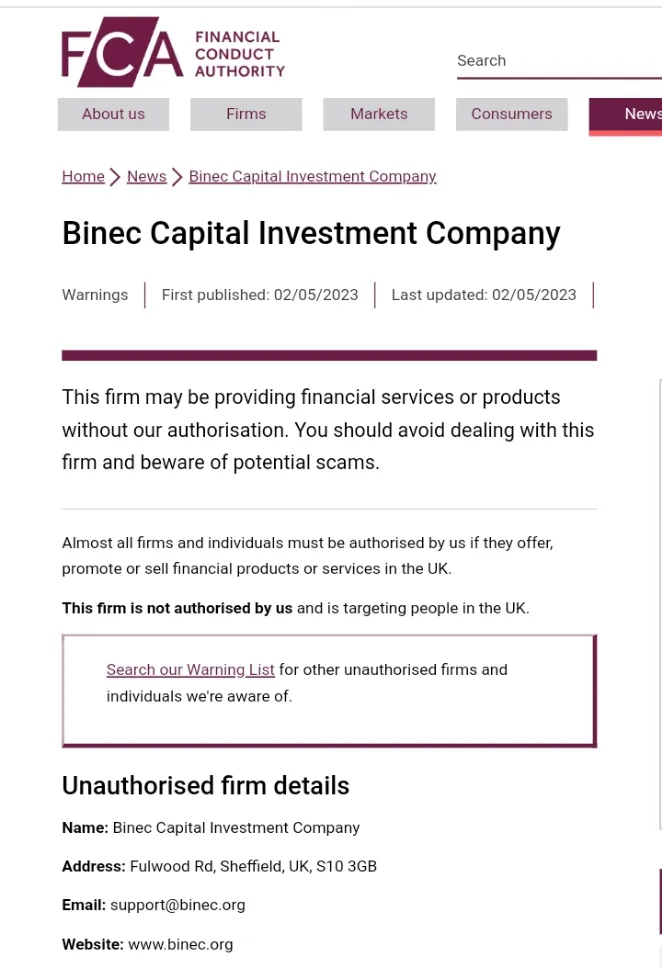662x967 pixels.
Task: Click the Financial Conduct Authority wordmark
Action: (x=240, y=54)
